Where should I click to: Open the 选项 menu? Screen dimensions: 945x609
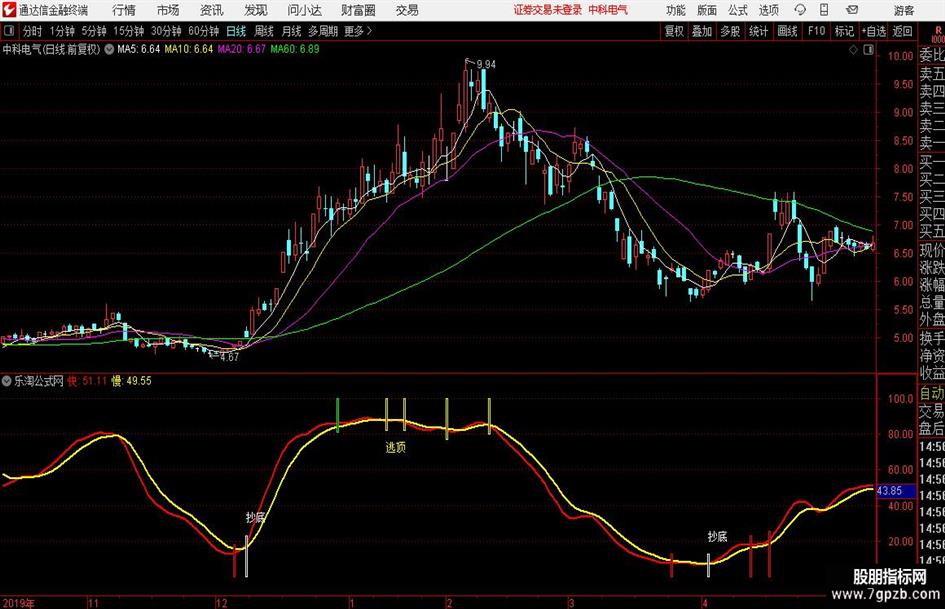768,10
